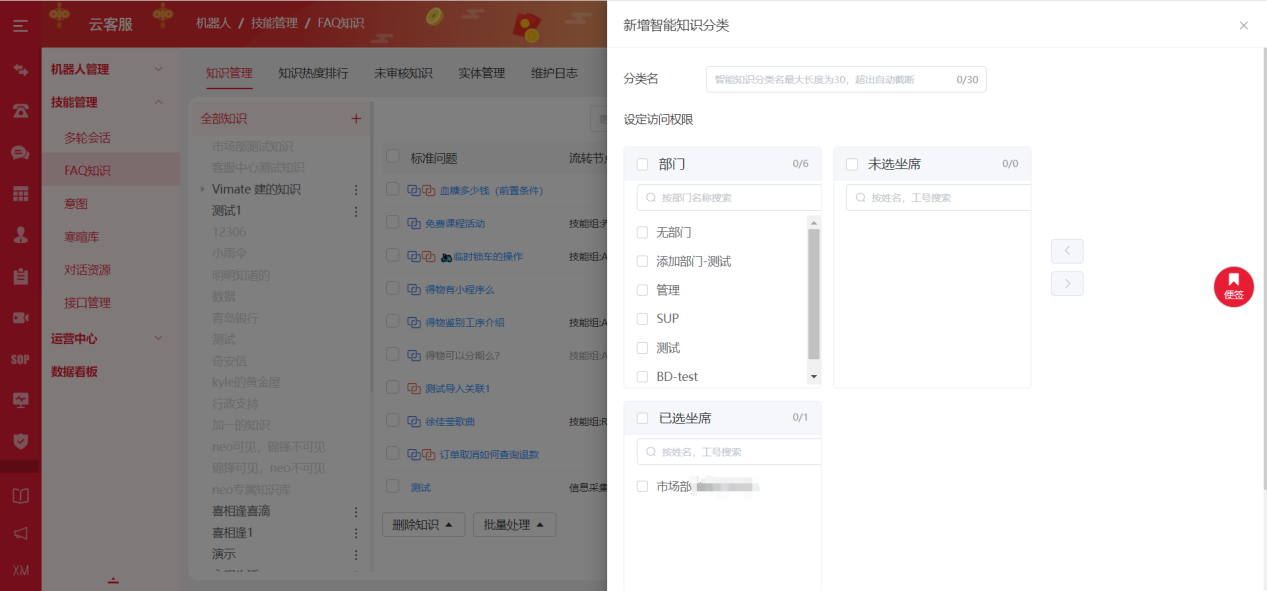Open the shield checkmark icon in the sidebar
The height and width of the screenshot is (591, 1267).
[x=20, y=441]
